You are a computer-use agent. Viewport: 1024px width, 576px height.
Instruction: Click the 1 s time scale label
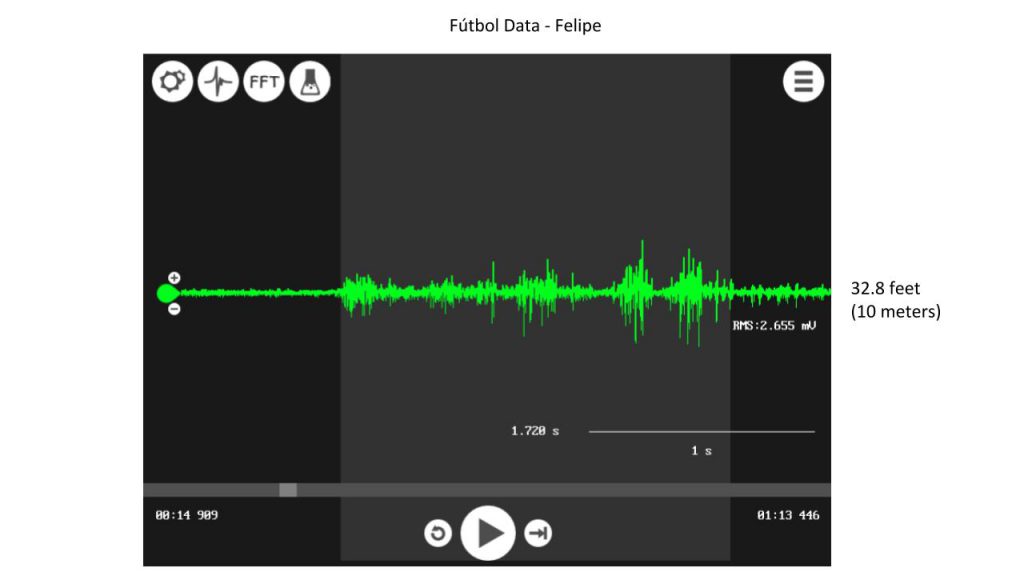click(701, 451)
